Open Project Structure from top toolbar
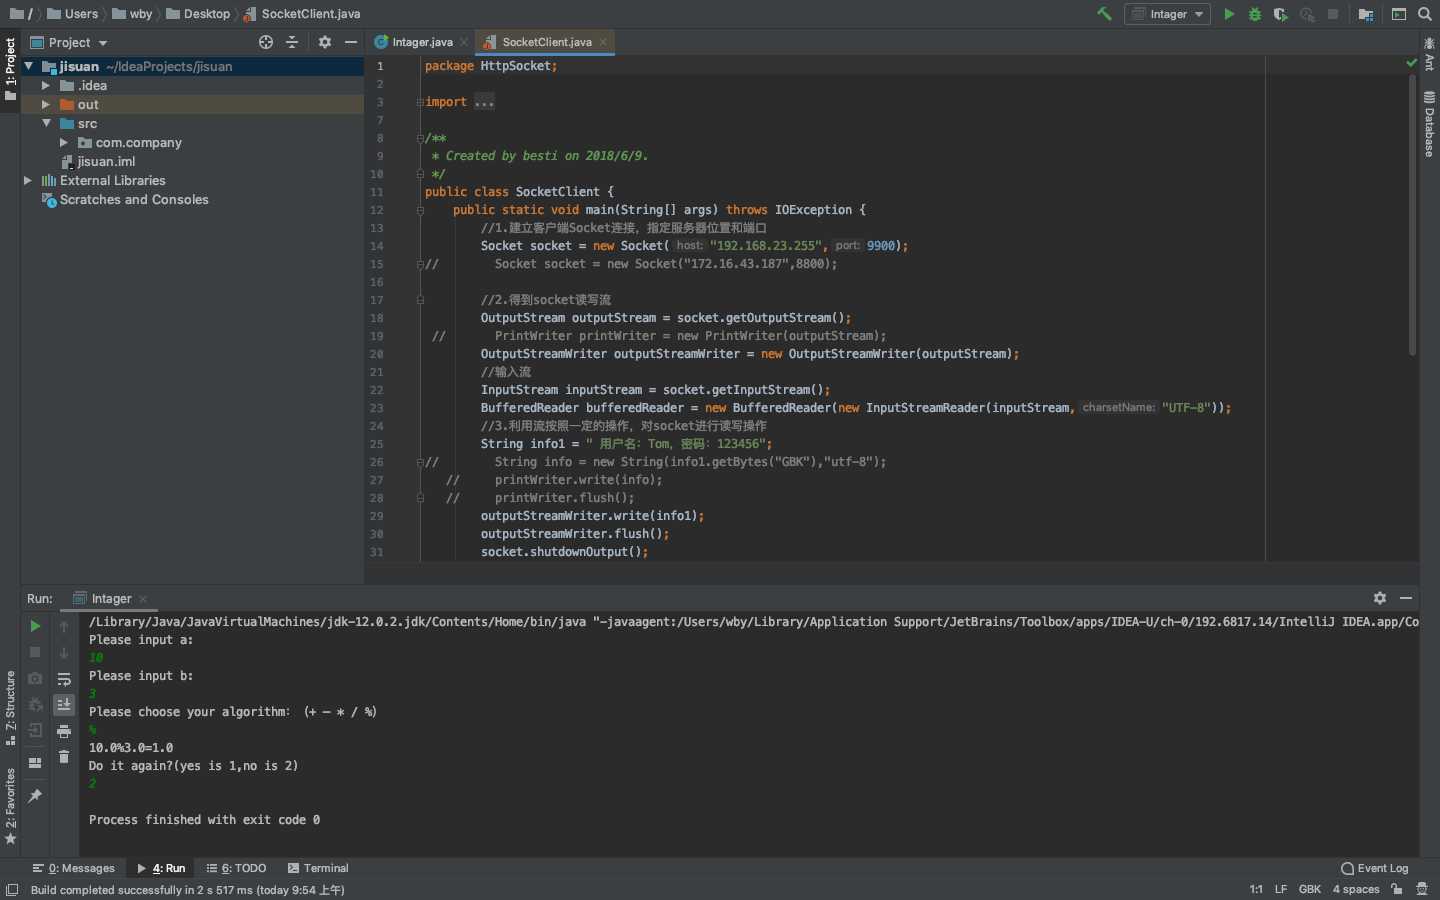The height and width of the screenshot is (900, 1440). (x=1366, y=14)
